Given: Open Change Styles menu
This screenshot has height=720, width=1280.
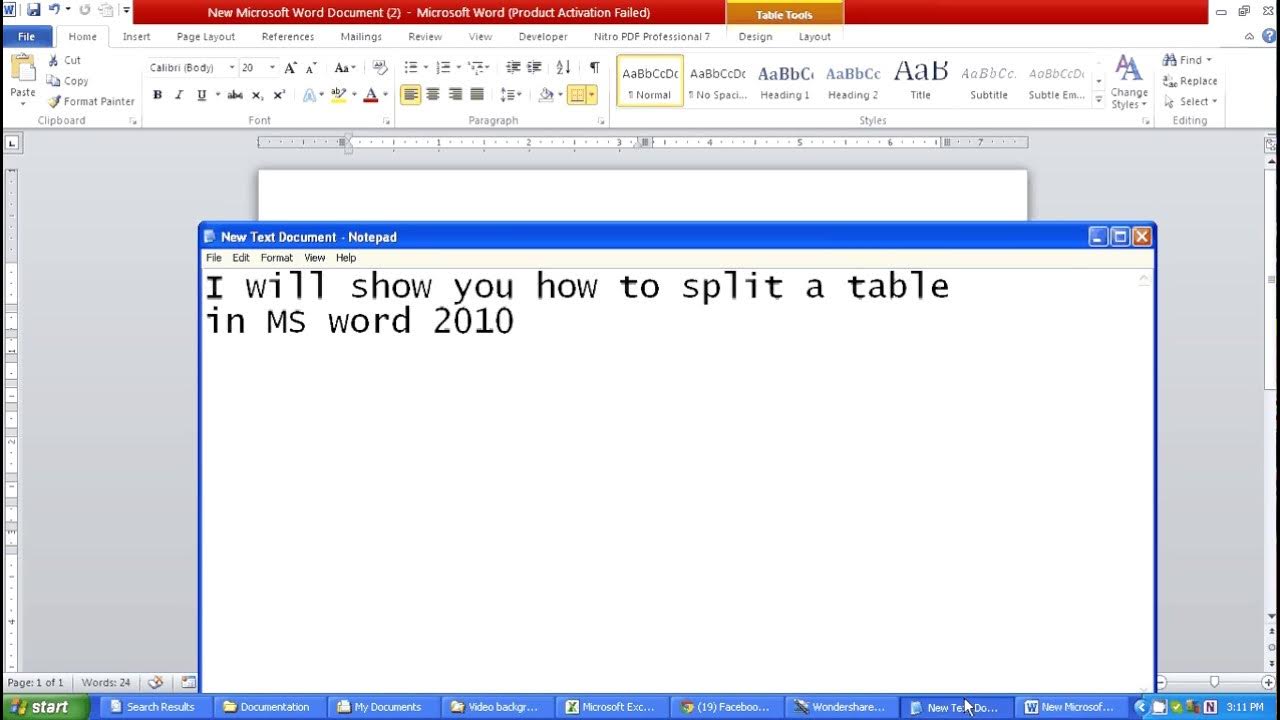Looking at the screenshot, I should (x=1129, y=82).
